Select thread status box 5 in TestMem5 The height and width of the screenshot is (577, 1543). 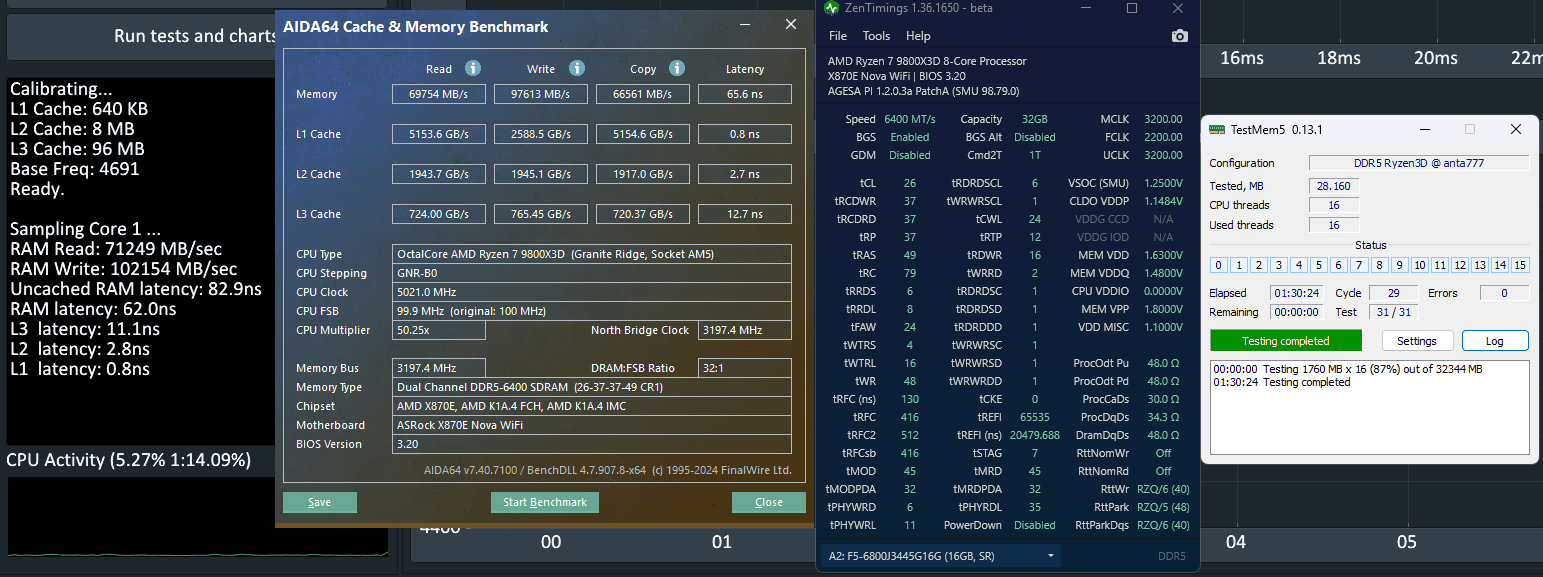point(1319,265)
